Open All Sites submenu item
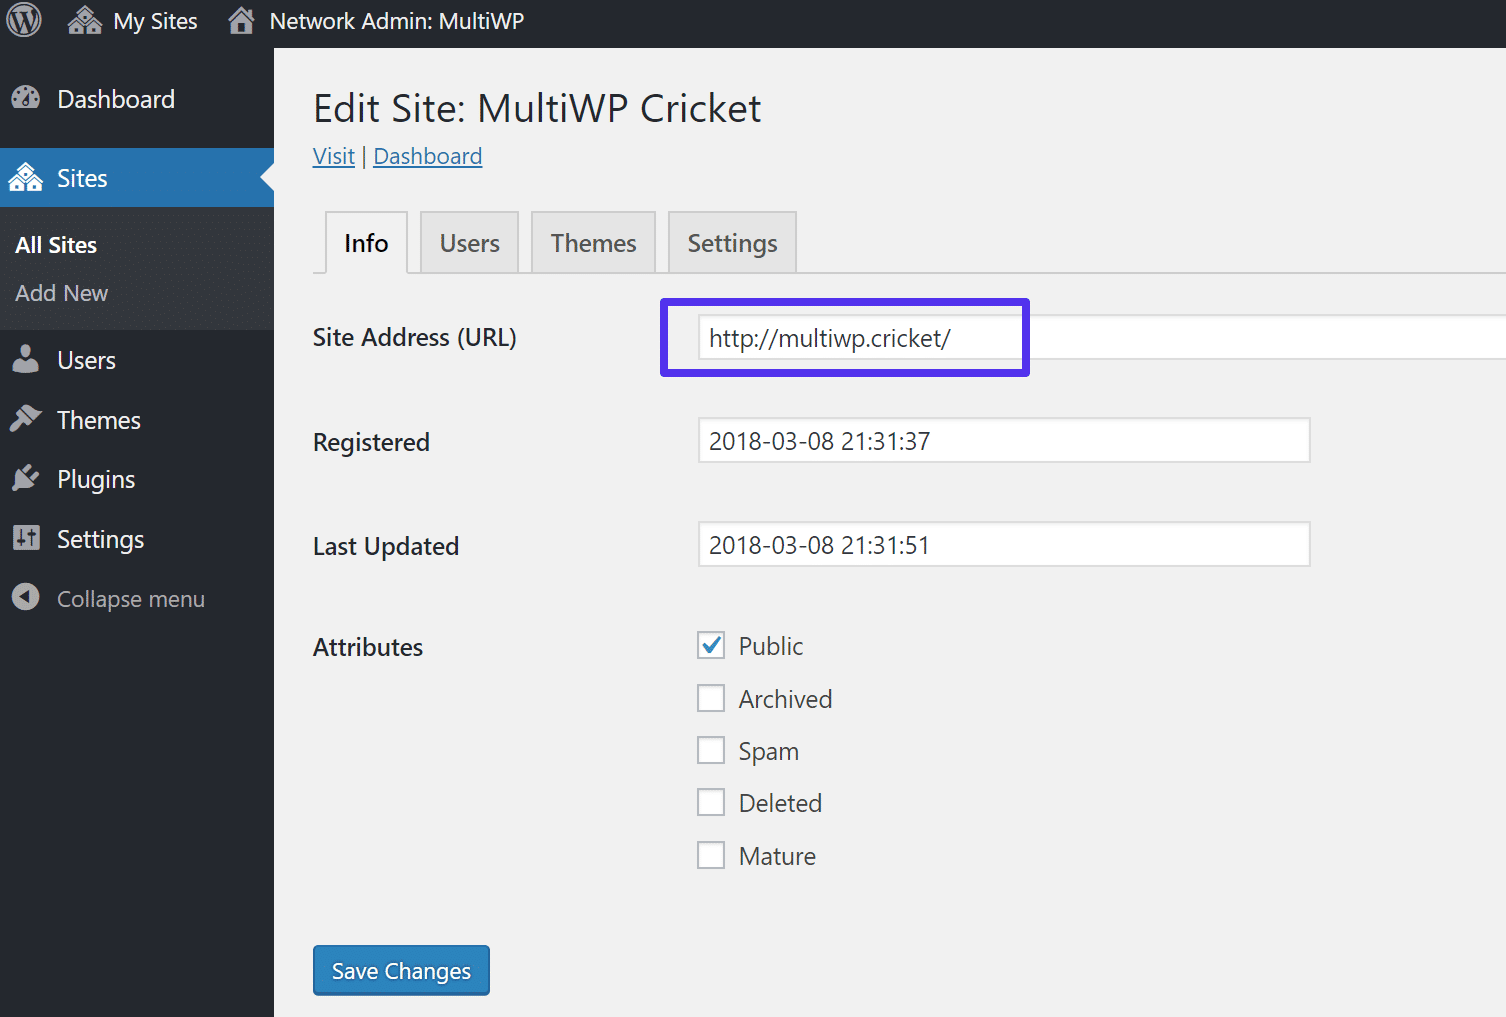Image resolution: width=1506 pixels, height=1017 pixels. [x=56, y=245]
